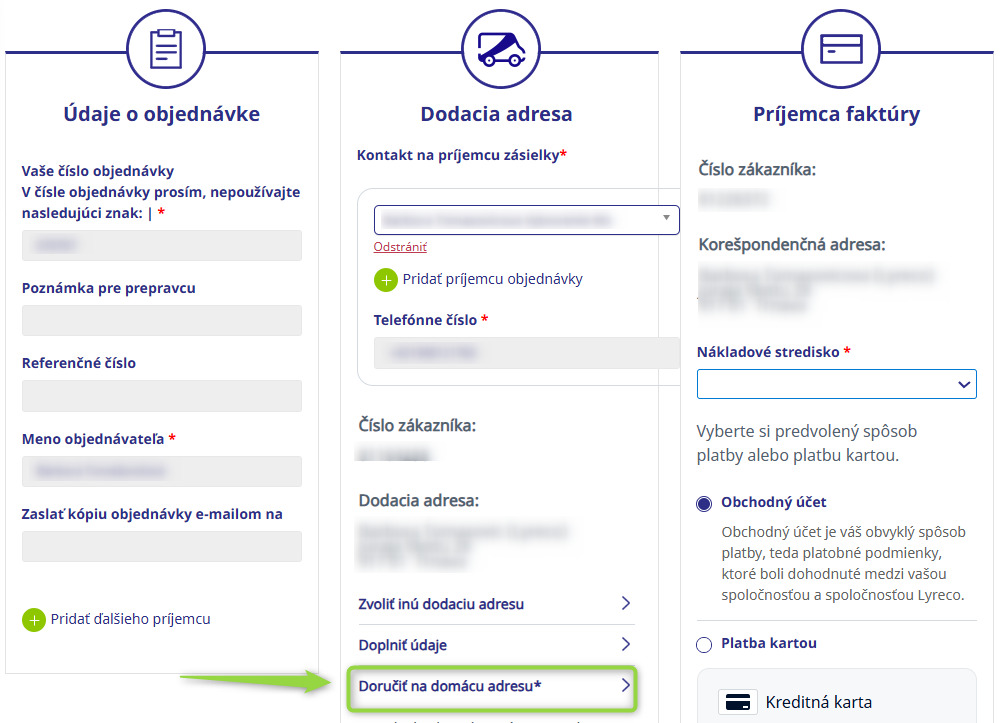Click chevron arrow next to Zvoliť inú dodaciu adresu

click(x=626, y=603)
